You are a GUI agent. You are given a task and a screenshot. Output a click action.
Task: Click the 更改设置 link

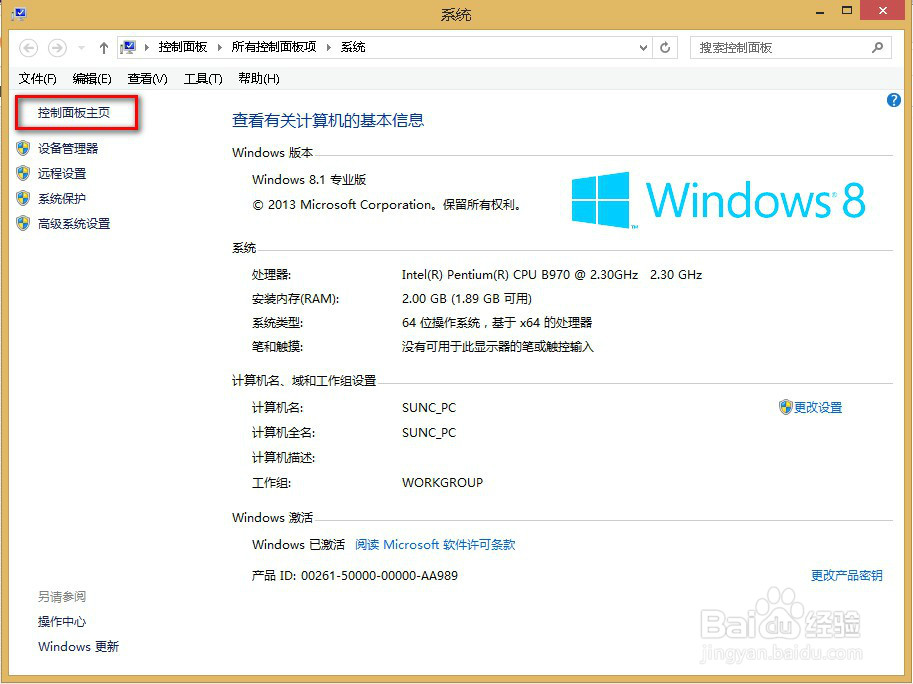coord(820,407)
